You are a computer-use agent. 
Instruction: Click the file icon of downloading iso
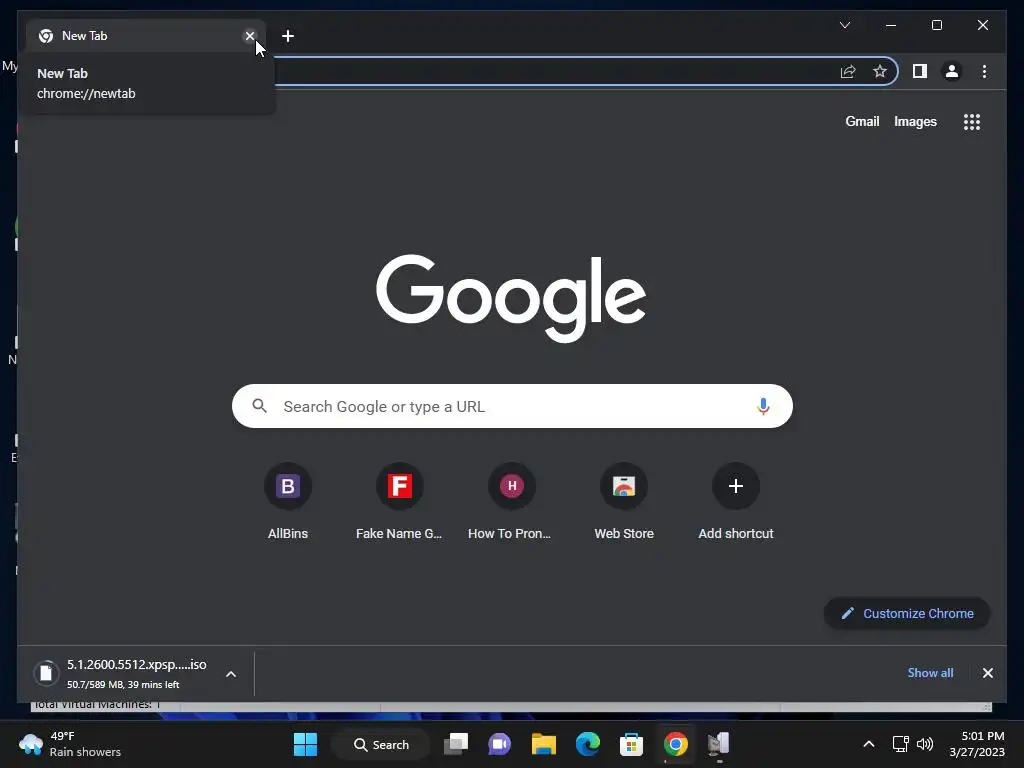click(46, 673)
